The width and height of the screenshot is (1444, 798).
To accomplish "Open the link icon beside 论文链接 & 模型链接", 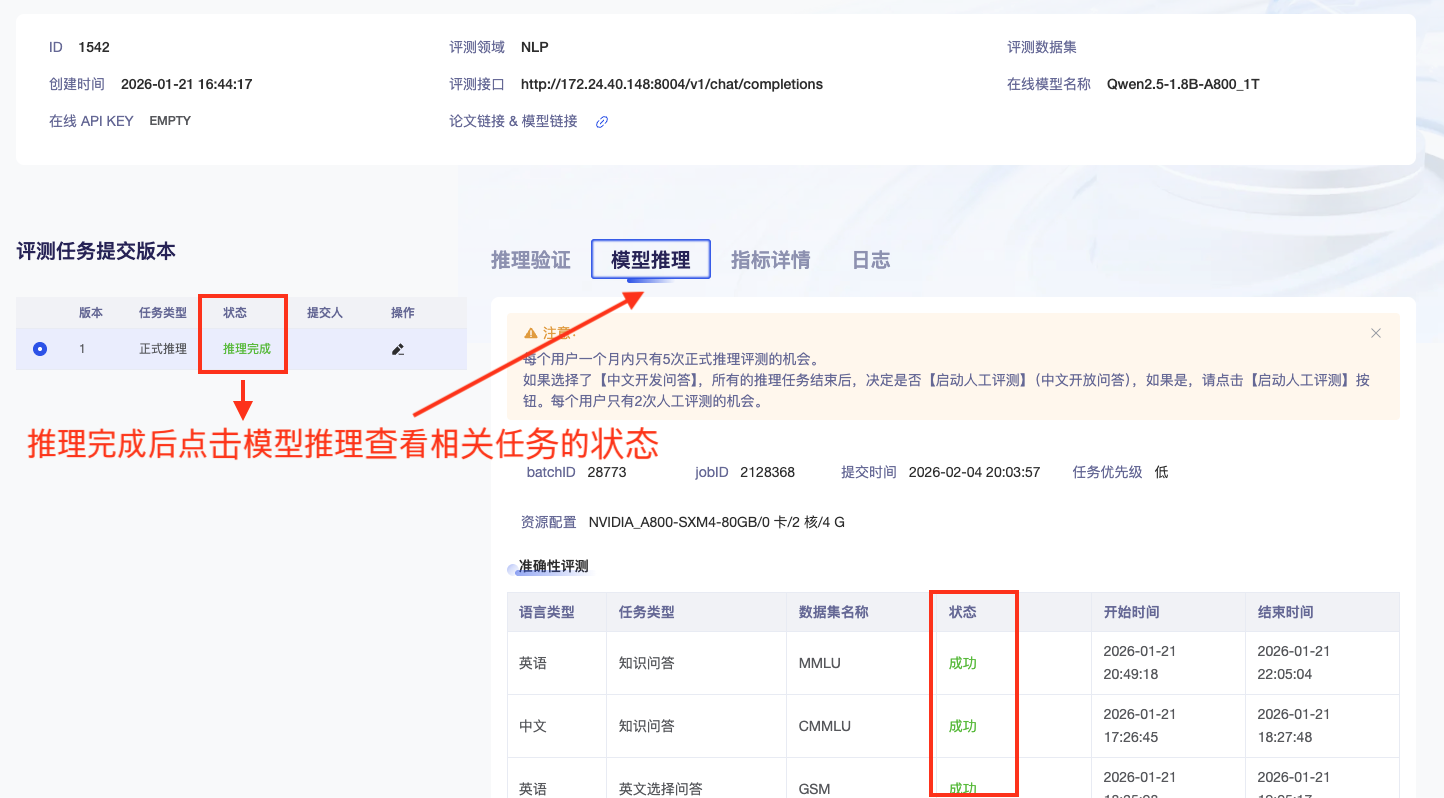I will point(600,121).
